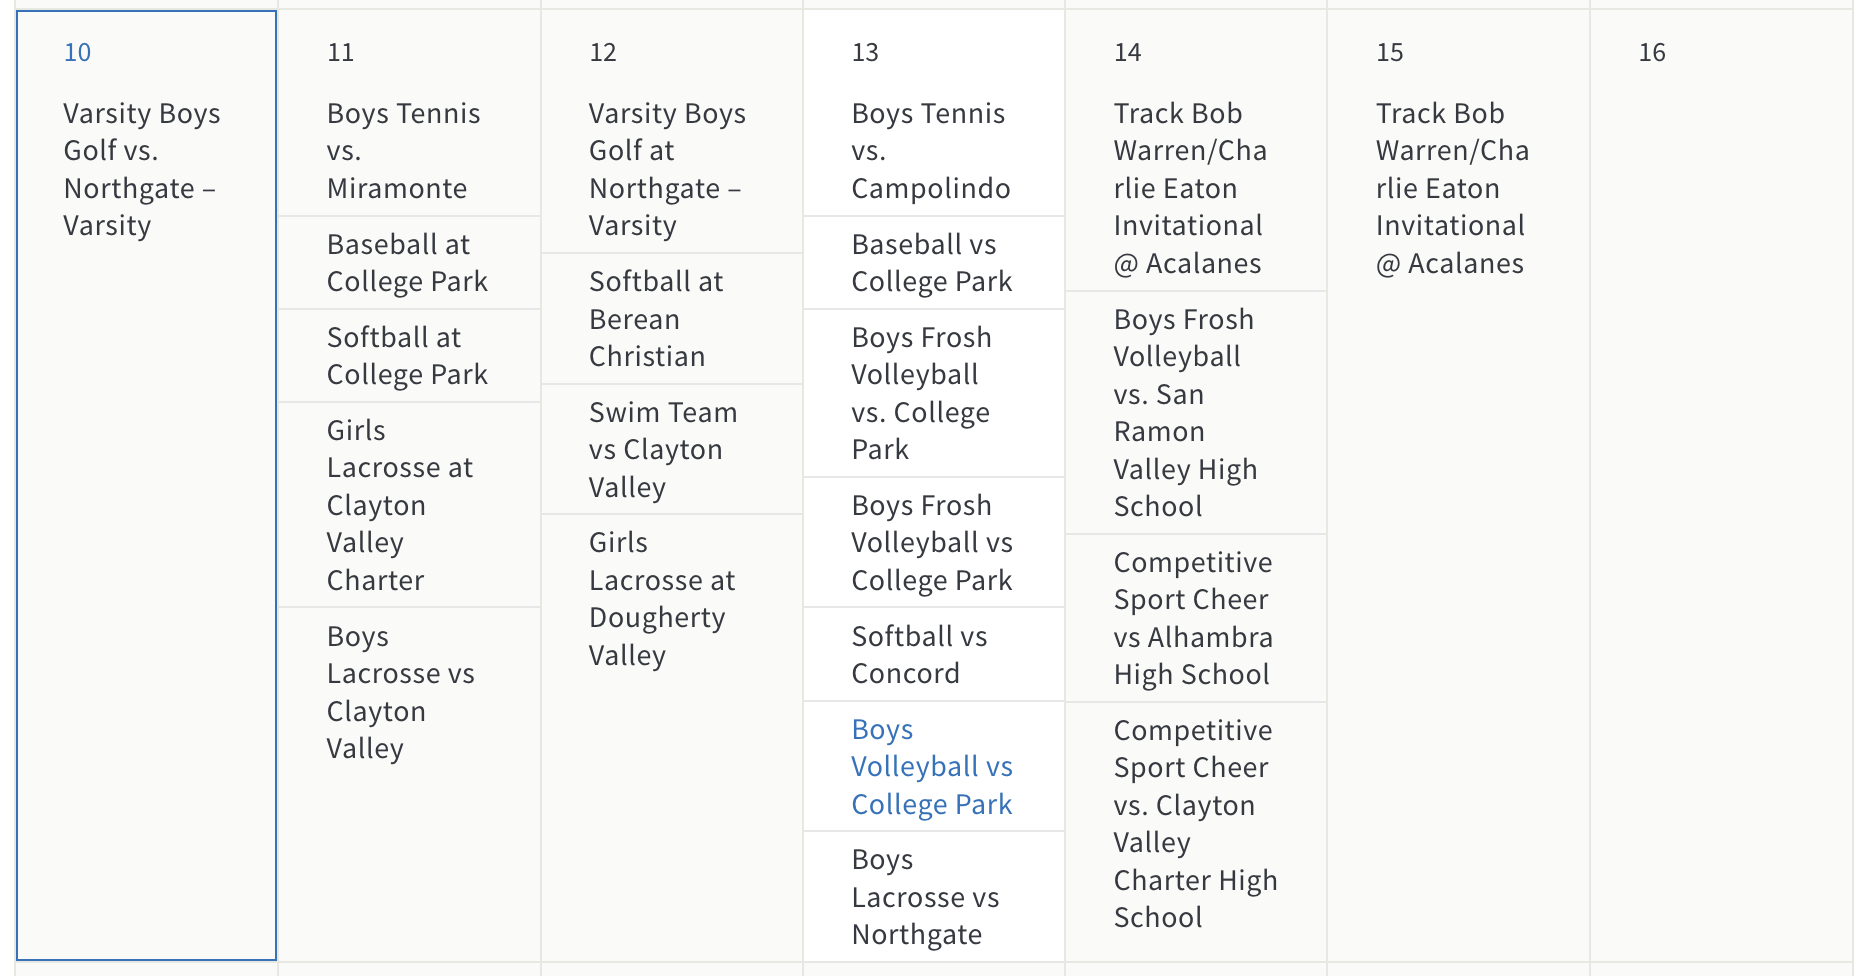Open Boys Volleyball vs College Park link
Viewport: 1866px width, 976px height.
(x=931, y=767)
